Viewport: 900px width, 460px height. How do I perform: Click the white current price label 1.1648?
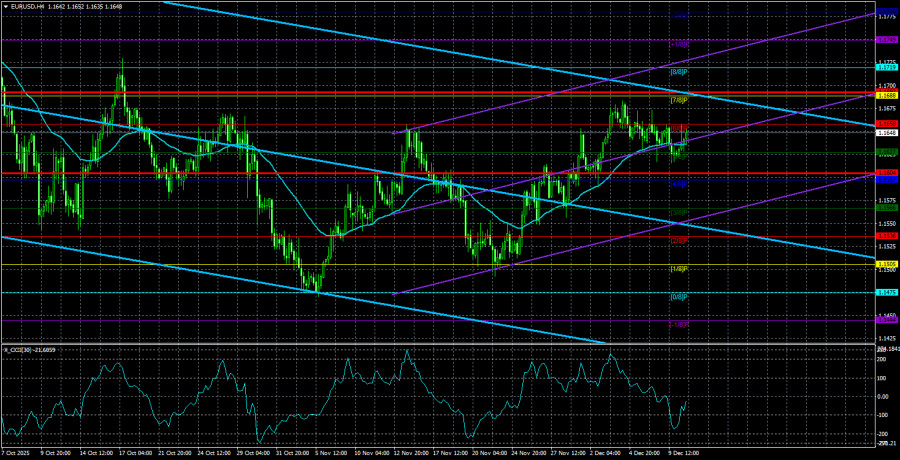[x=885, y=133]
